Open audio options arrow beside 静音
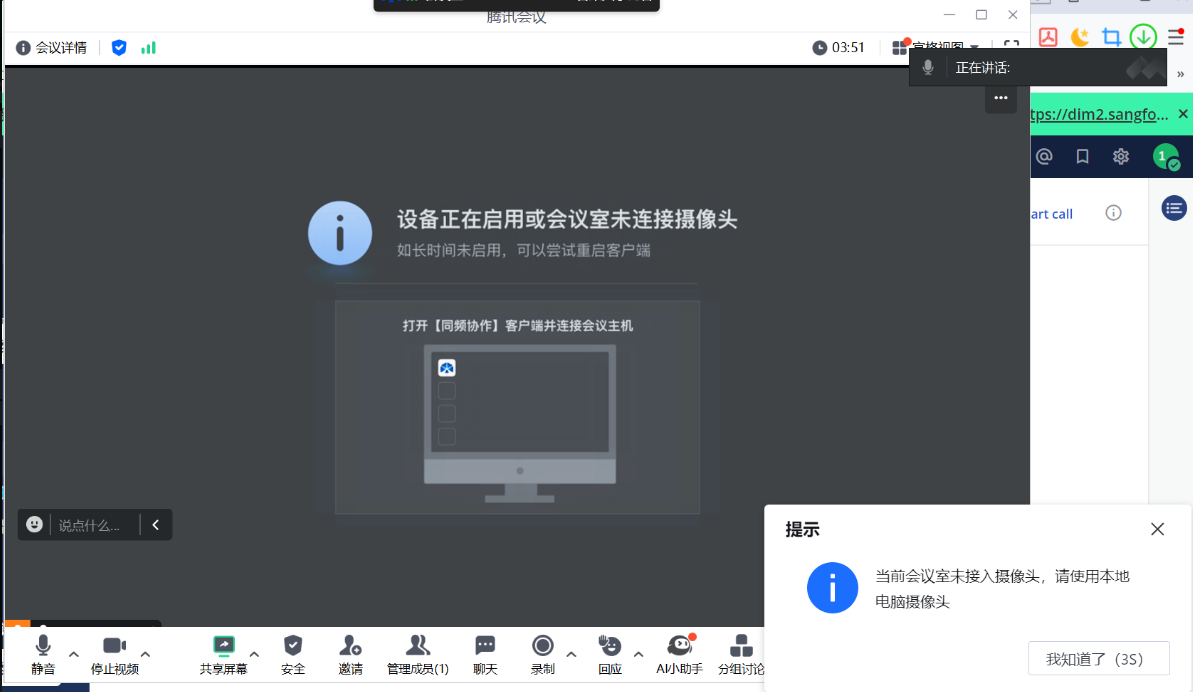1193x692 pixels. (x=74, y=654)
